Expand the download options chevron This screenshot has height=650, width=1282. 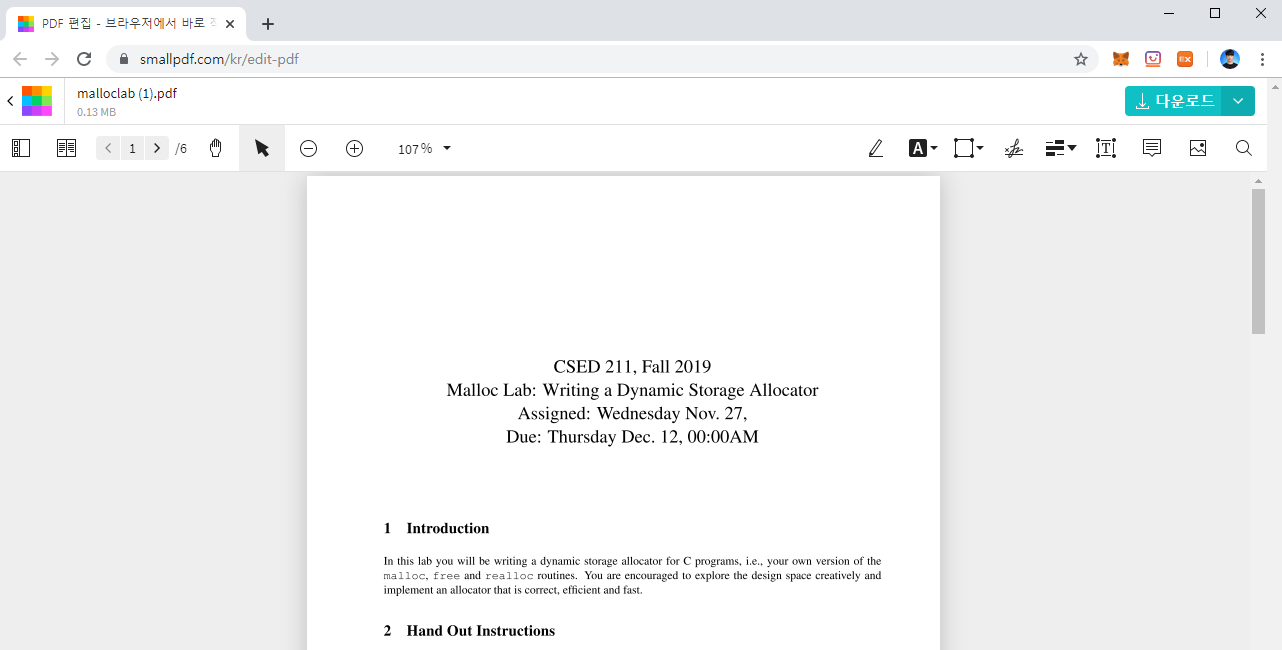[1238, 101]
